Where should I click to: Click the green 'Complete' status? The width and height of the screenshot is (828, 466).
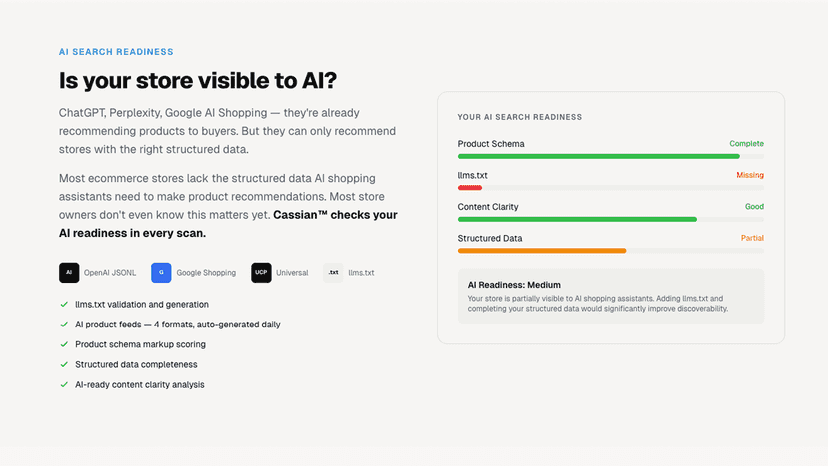pos(746,144)
